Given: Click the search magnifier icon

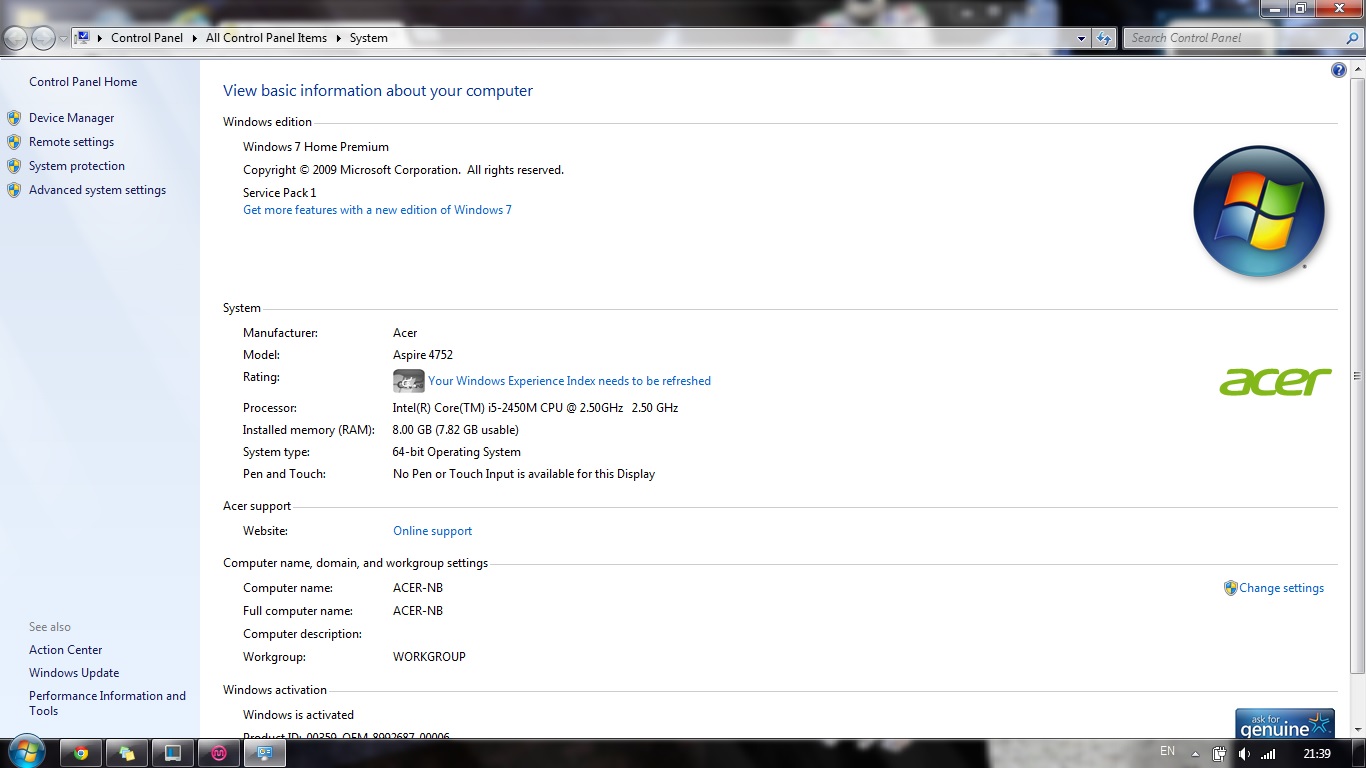Looking at the screenshot, I should tap(1353, 38).
